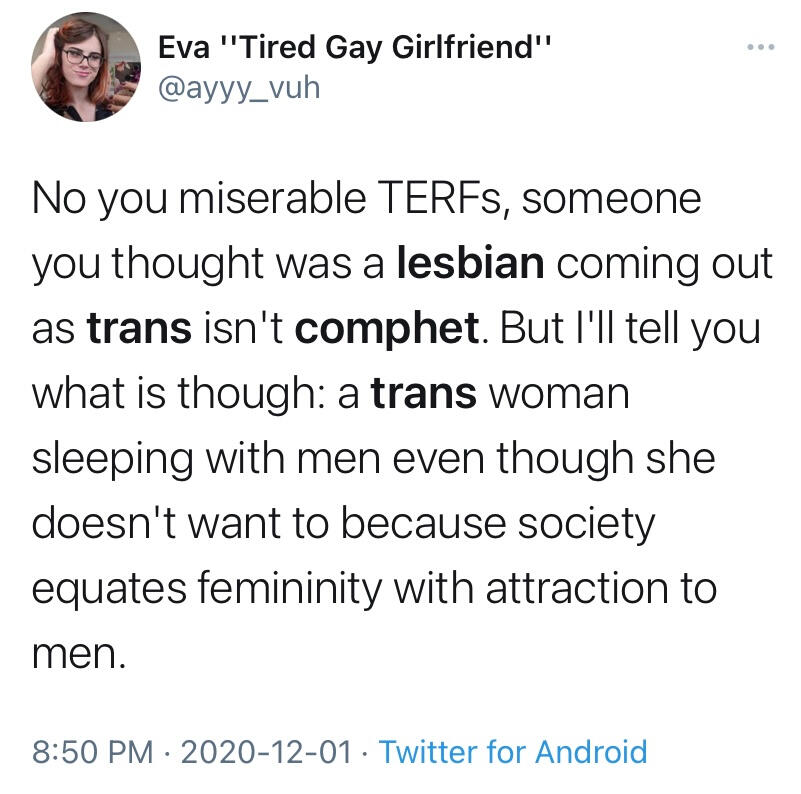Click bold "trans" before the word "woman"
The height and width of the screenshot is (794, 801).
[x=424, y=394]
